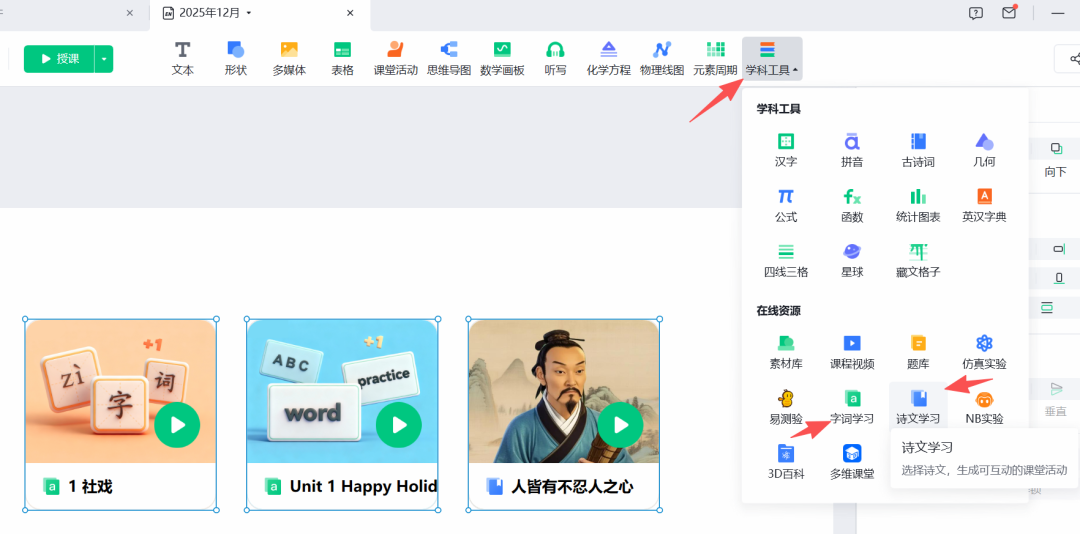The image size is (1080, 534).
Task: Select the 人皆有不忍人之心 card title
Action: 572,487
